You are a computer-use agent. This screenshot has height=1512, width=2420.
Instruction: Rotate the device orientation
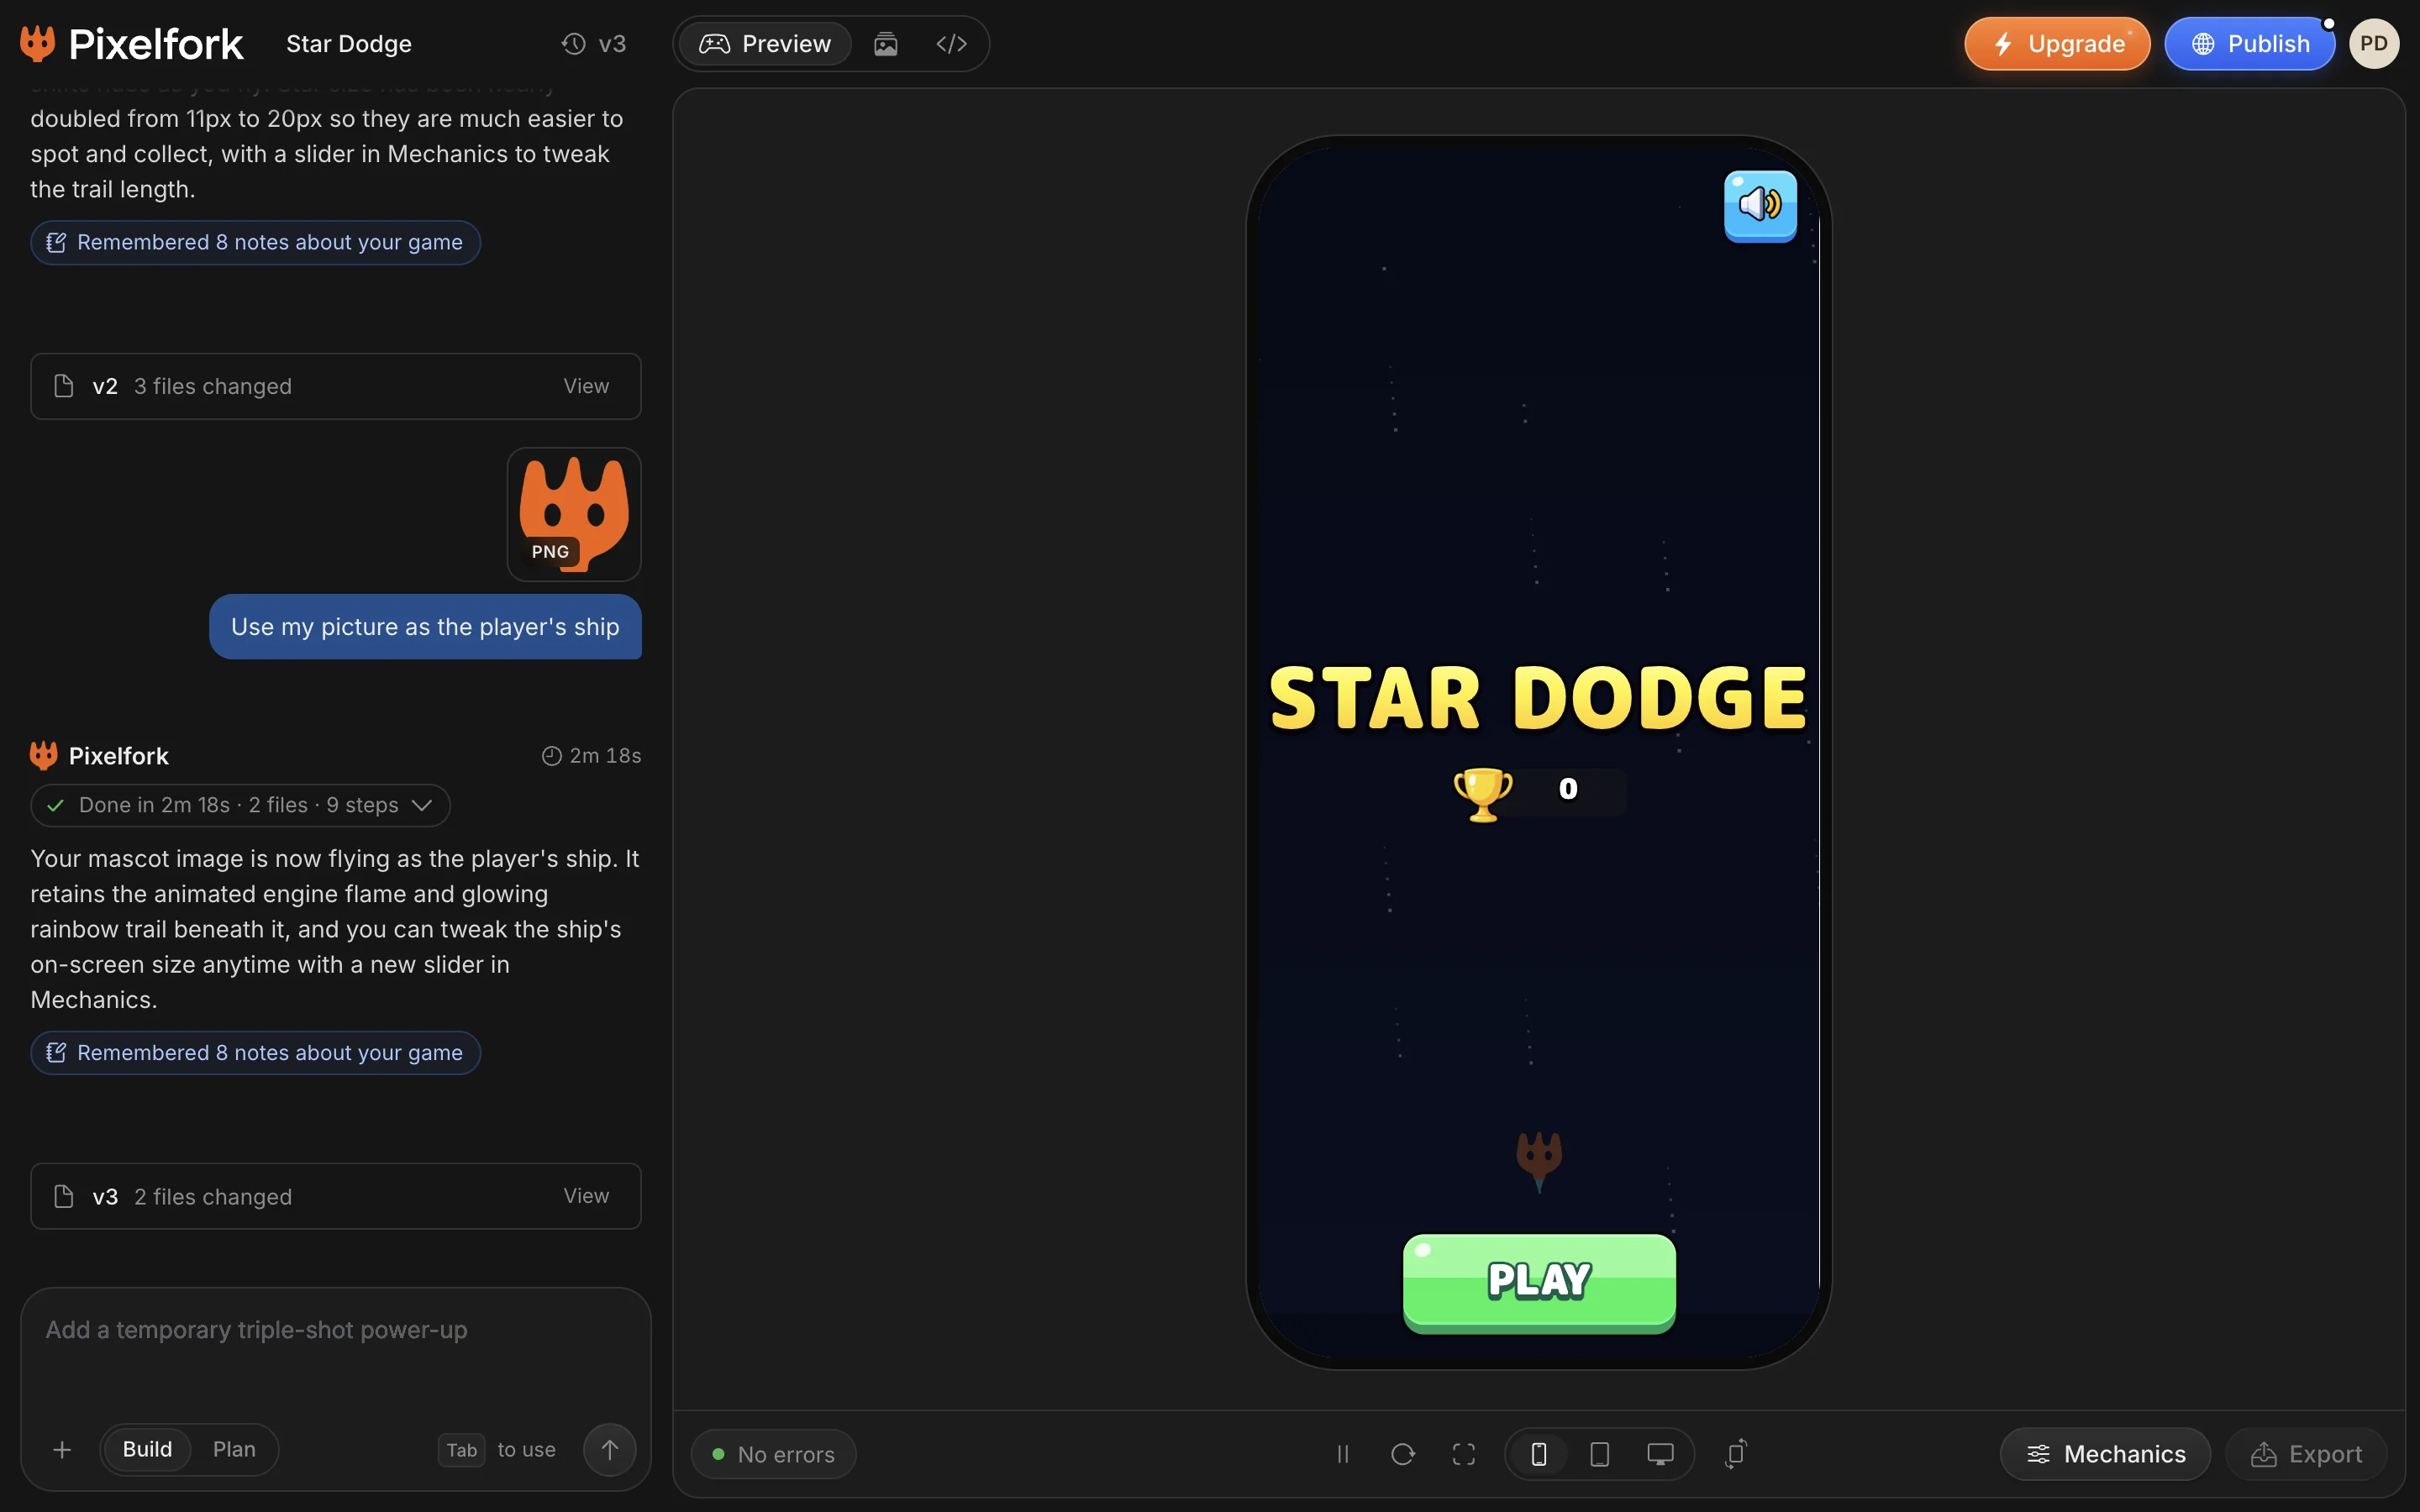click(1737, 1454)
